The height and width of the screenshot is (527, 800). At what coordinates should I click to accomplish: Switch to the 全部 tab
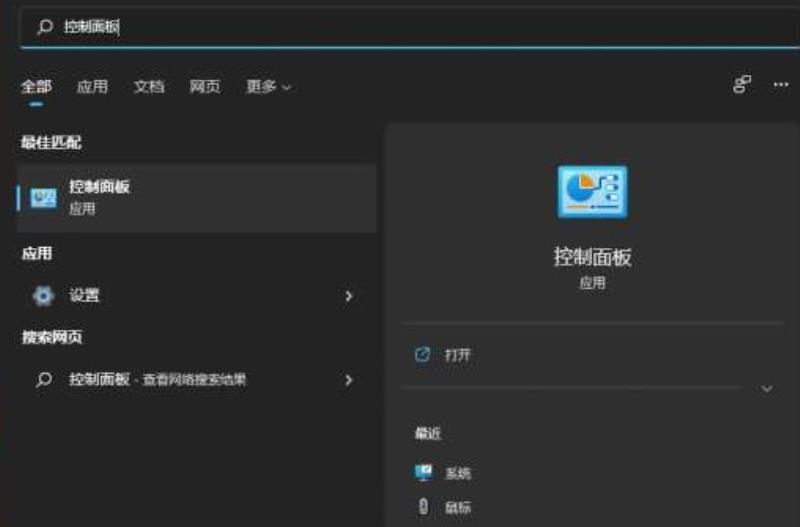(x=36, y=87)
